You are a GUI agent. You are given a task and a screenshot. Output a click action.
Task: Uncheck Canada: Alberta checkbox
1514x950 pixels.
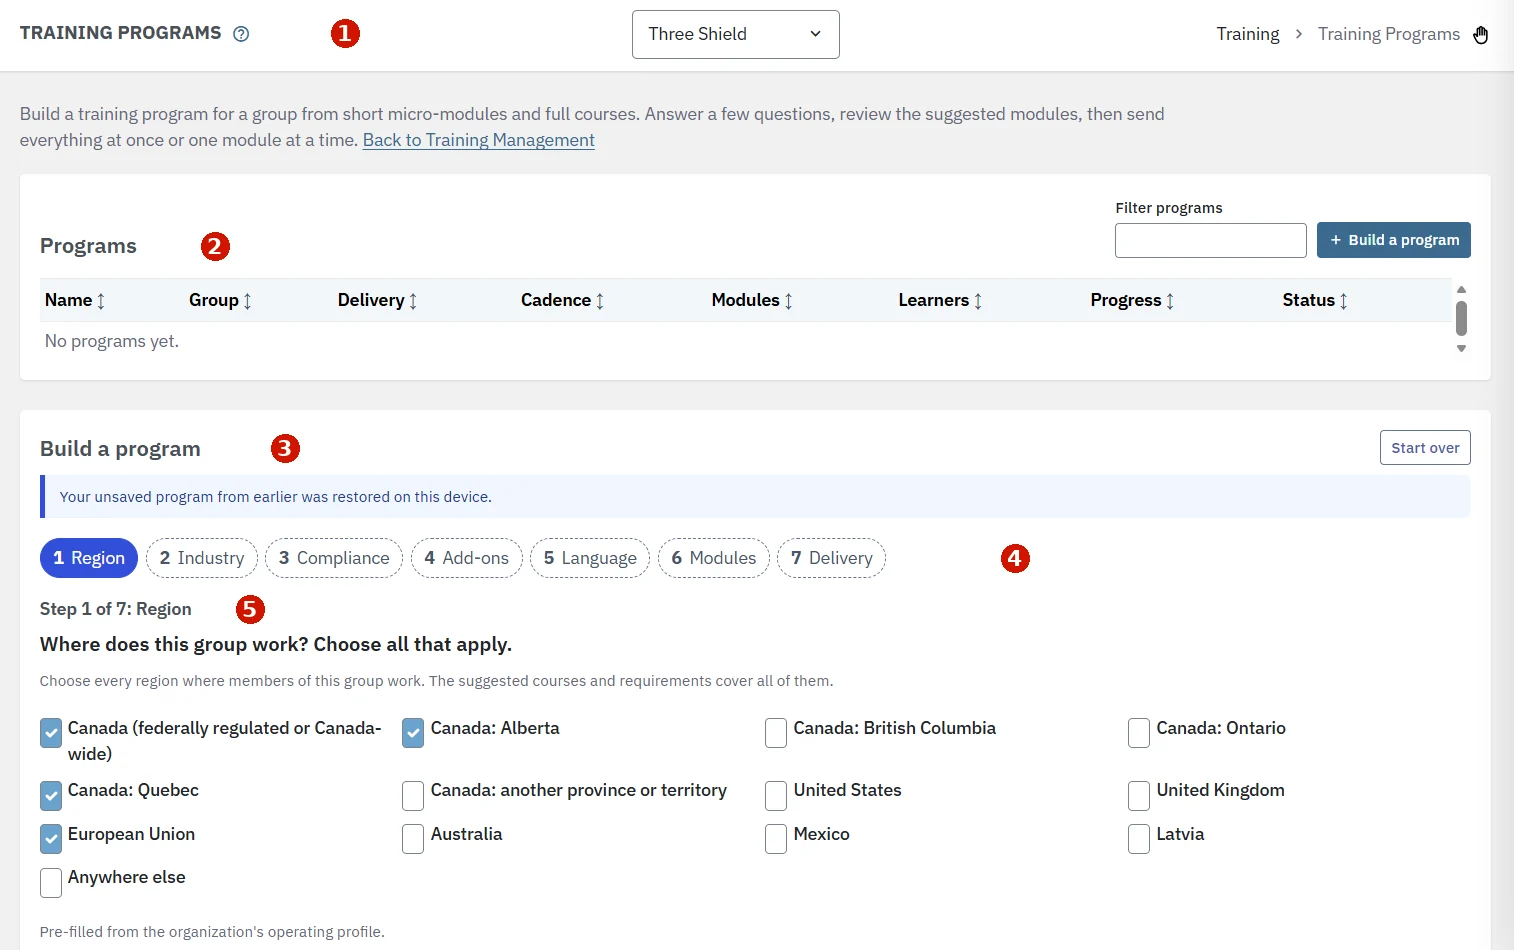[x=413, y=733]
